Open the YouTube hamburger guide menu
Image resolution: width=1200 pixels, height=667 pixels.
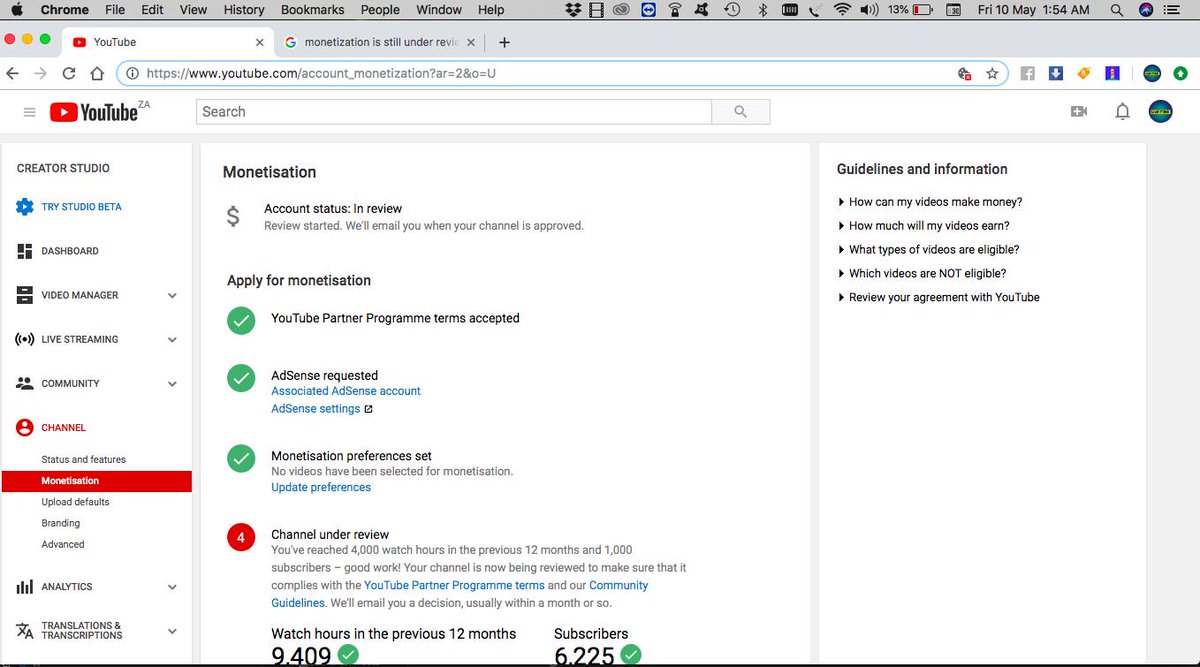[x=29, y=112]
